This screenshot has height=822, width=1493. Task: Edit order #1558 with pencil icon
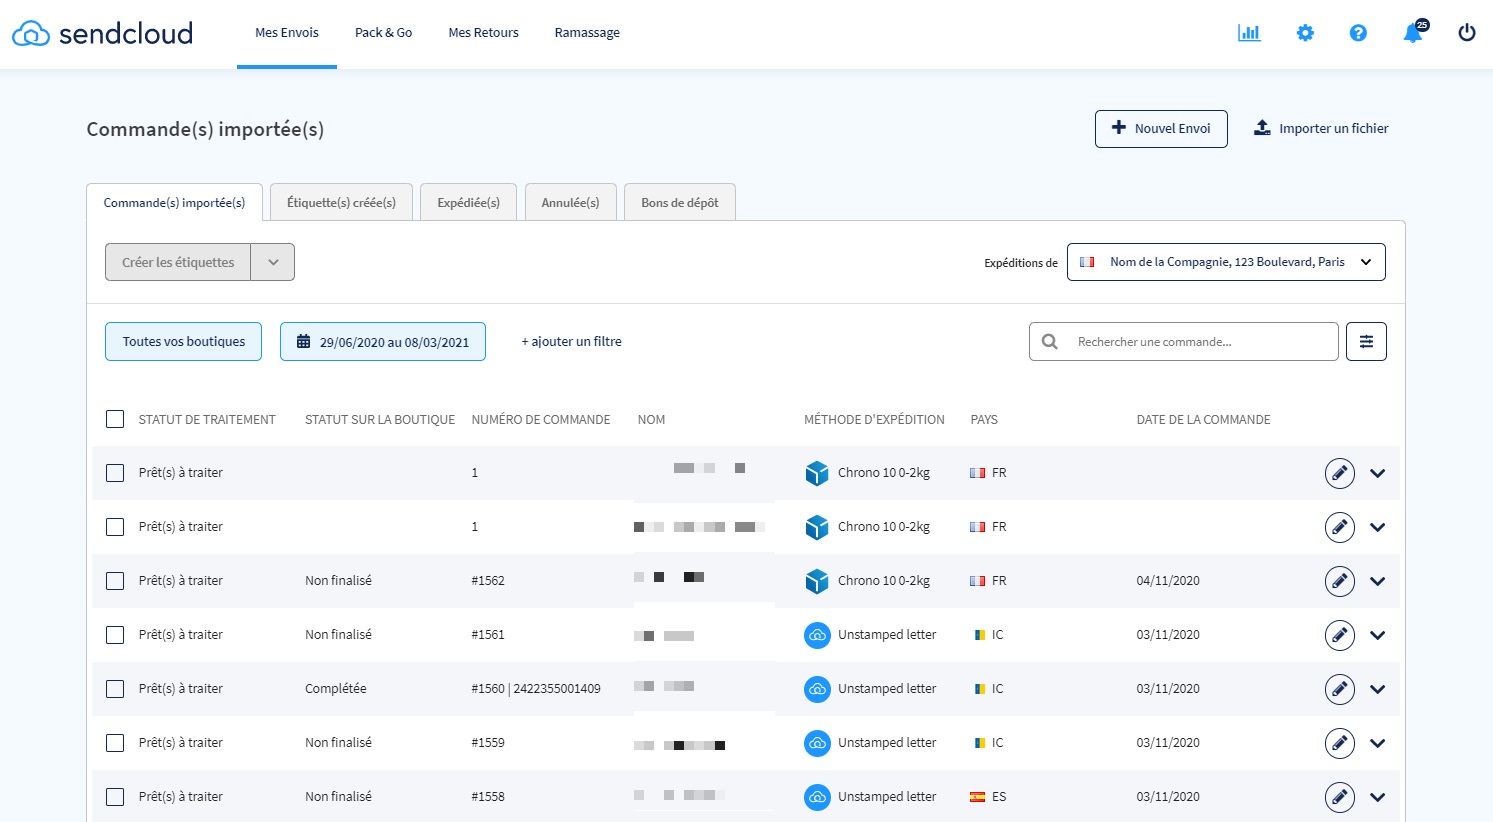pyautogui.click(x=1340, y=797)
